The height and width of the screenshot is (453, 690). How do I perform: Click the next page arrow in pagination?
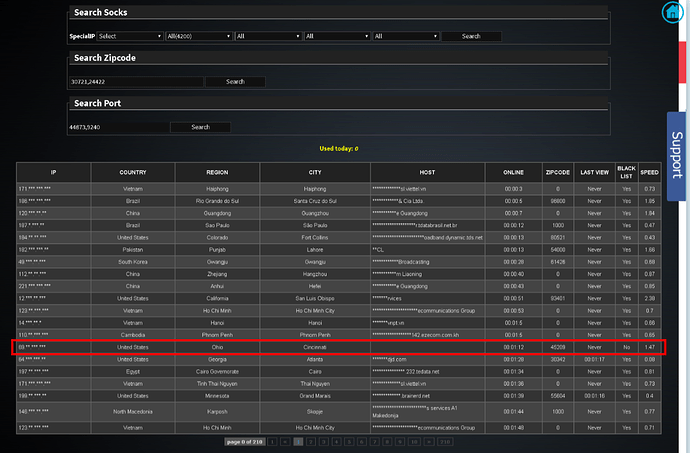click(x=428, y=440)
